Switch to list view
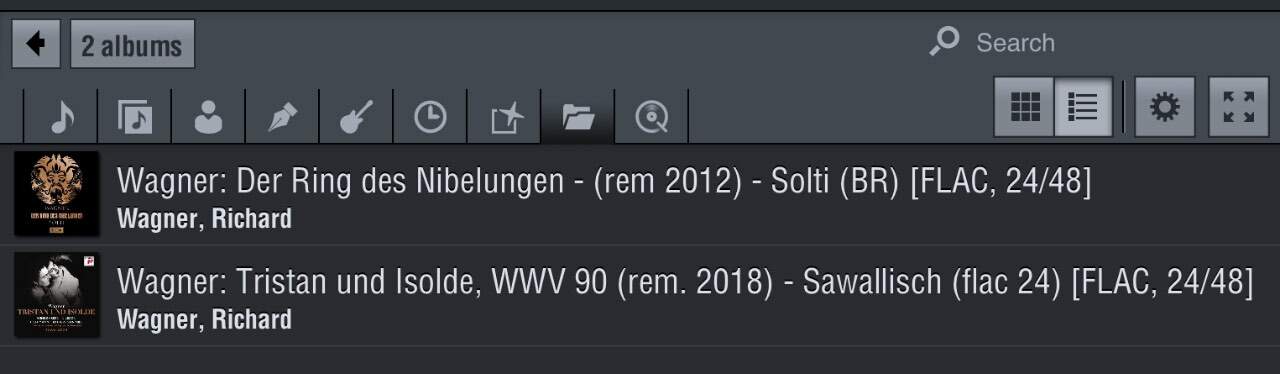 (1083, 106)
